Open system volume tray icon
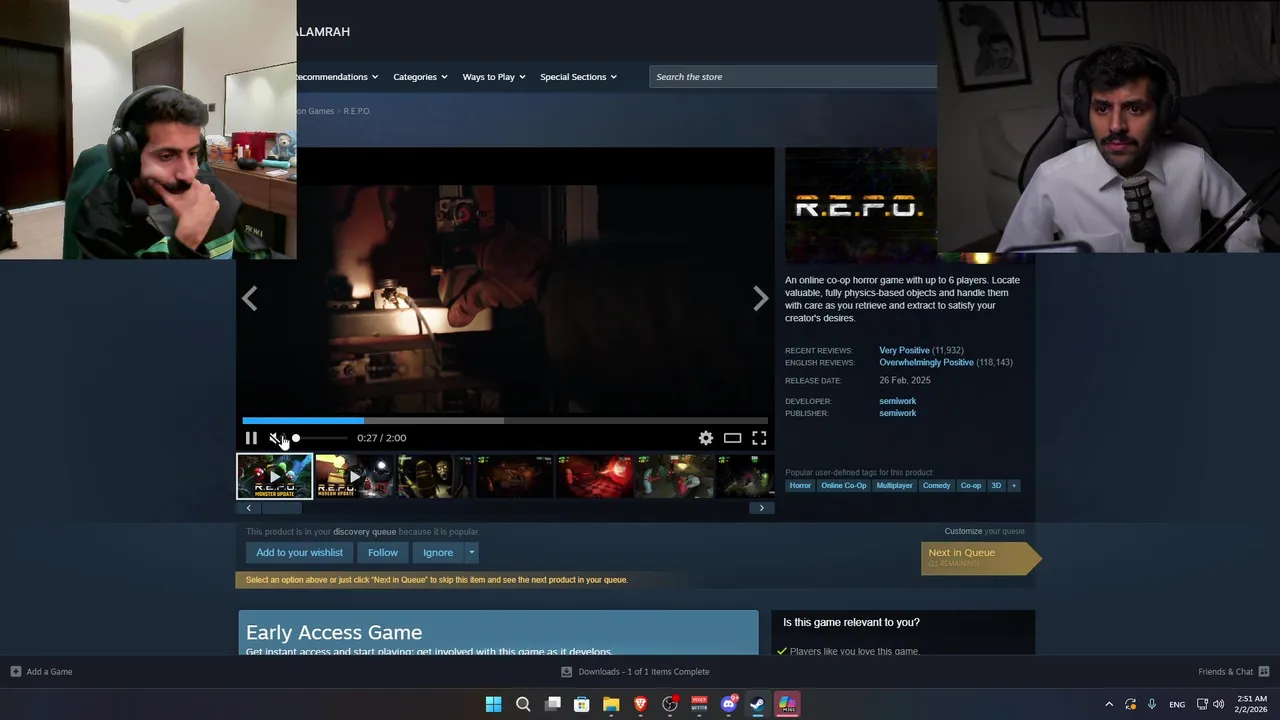 click(1218, 704)
